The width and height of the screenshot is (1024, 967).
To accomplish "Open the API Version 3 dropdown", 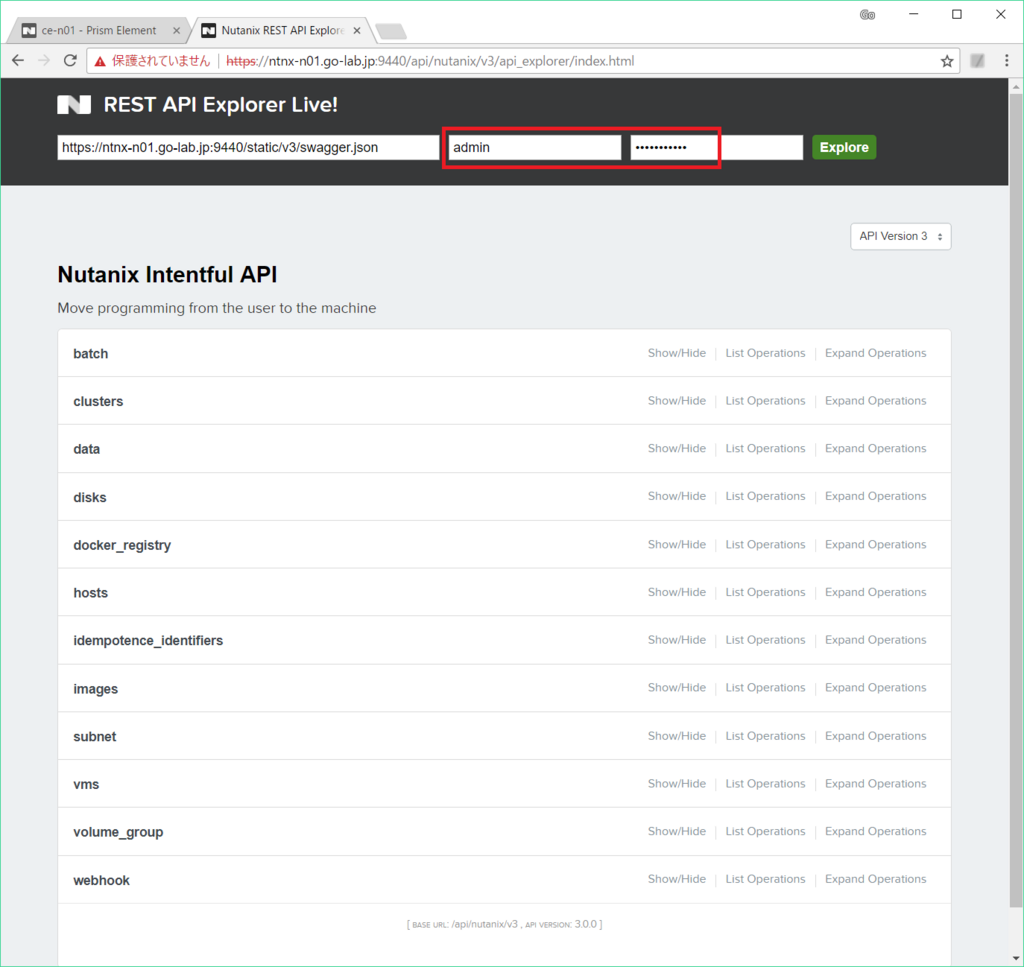I will [x=899, y=236].
